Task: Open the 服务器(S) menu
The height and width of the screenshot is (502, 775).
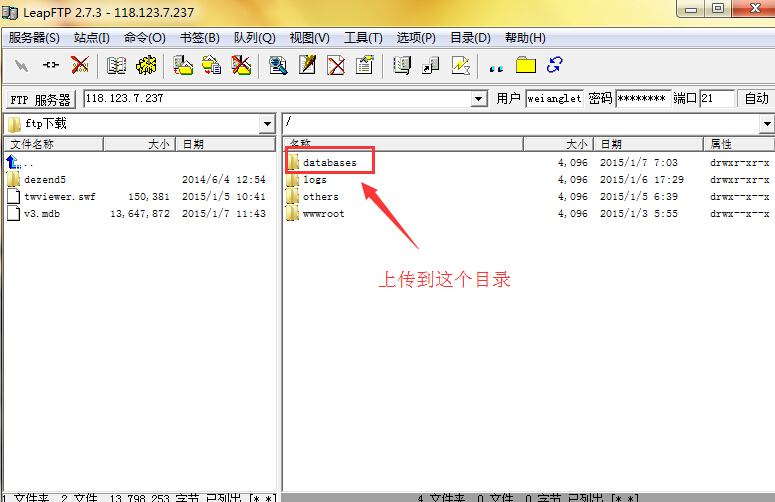Action: click(33, 38)
